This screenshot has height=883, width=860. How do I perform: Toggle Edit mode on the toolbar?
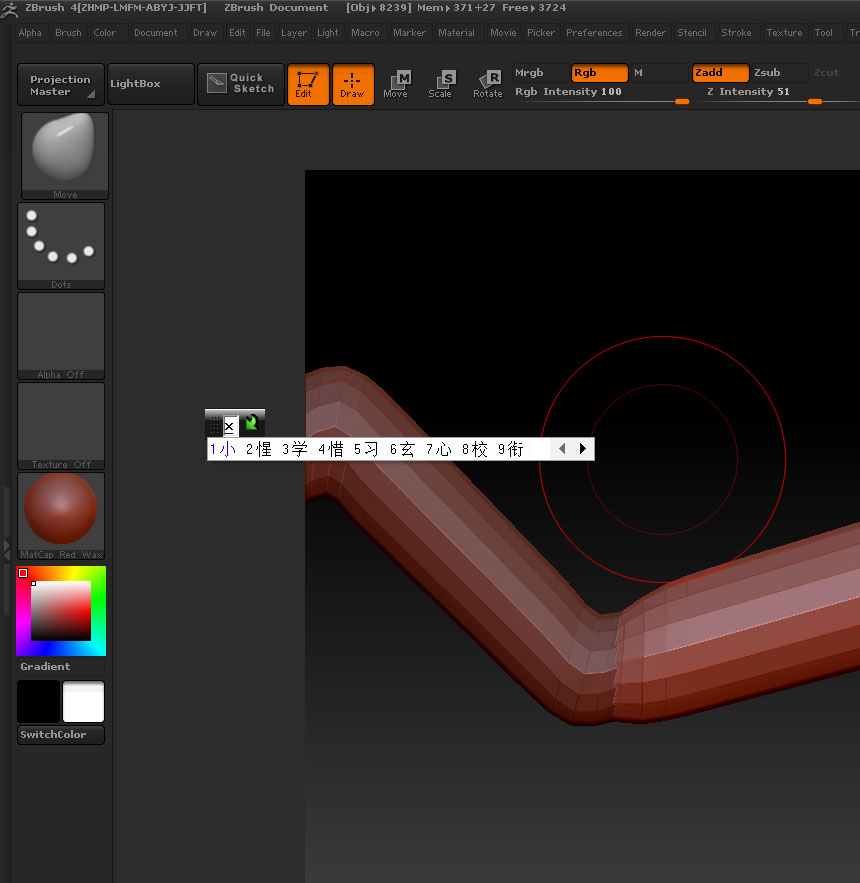click(308, 84)
